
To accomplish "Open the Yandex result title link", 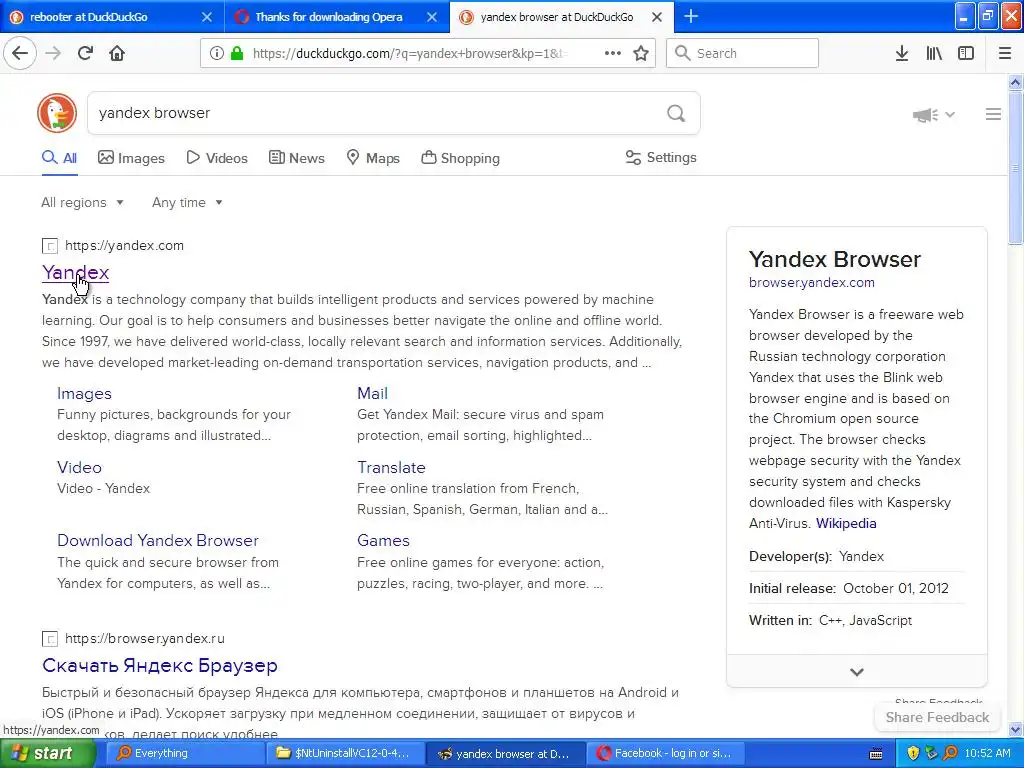I will (x=75, y=272).
